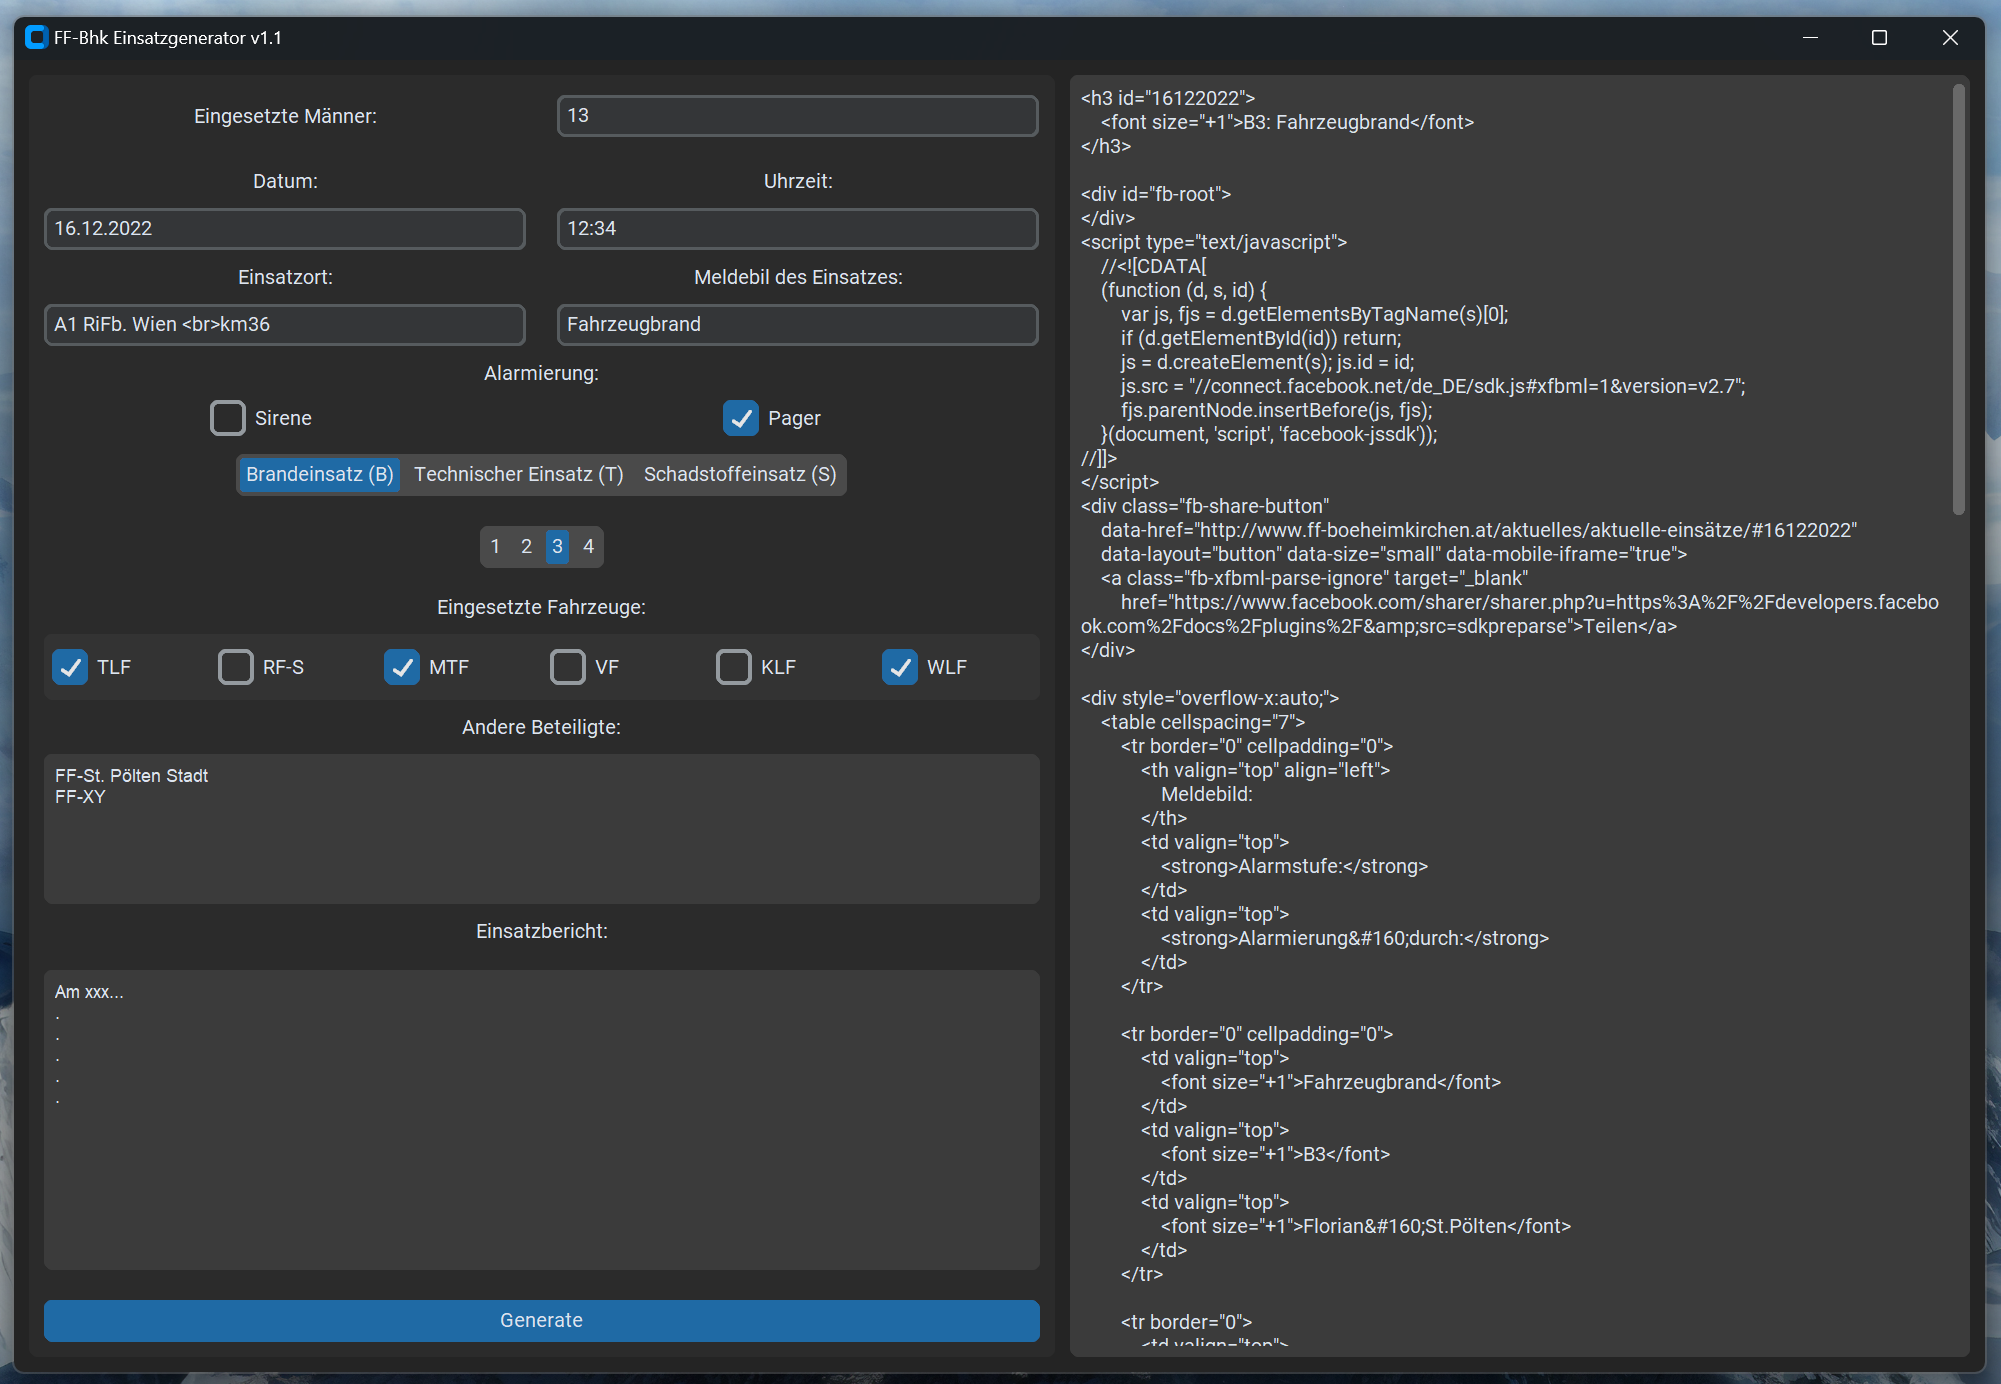Choose alarm level 1
Screen dimensions: 2001x1384
click(496, 546)
